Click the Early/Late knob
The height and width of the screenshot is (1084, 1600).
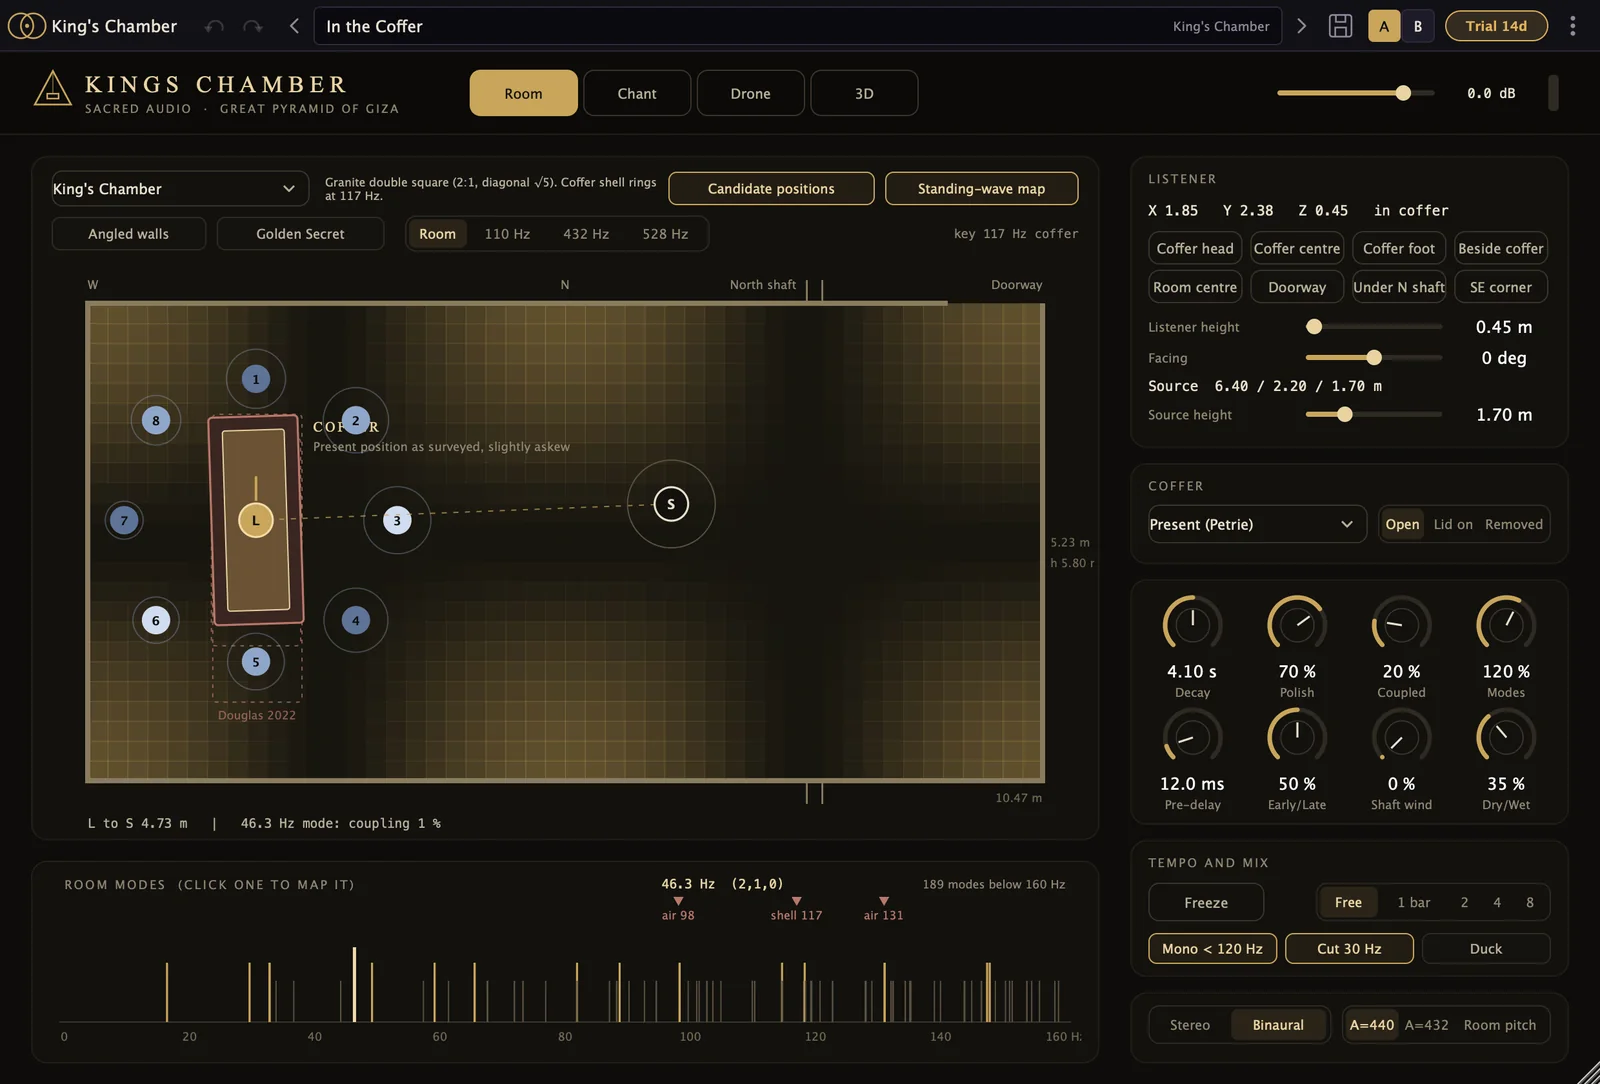pyautogui.click(x=1297, y=737)
